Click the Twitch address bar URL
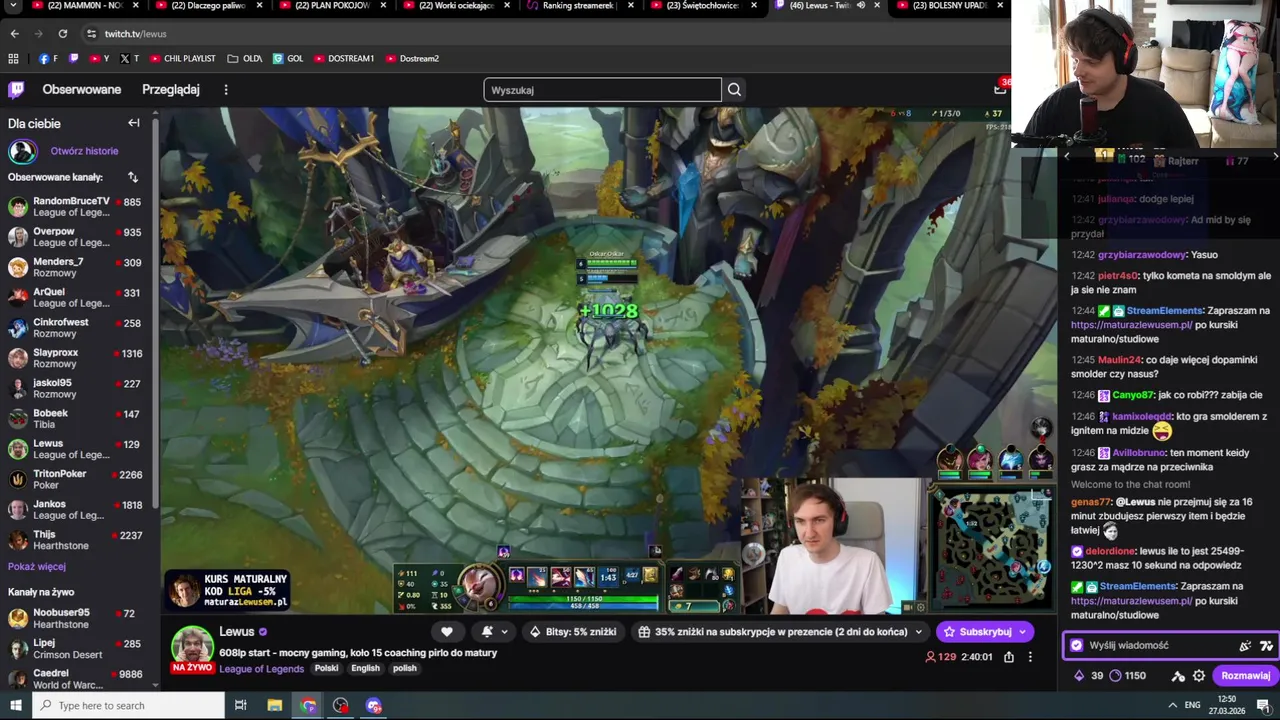This screenshot has width=1280, height=720. (135, 34)
